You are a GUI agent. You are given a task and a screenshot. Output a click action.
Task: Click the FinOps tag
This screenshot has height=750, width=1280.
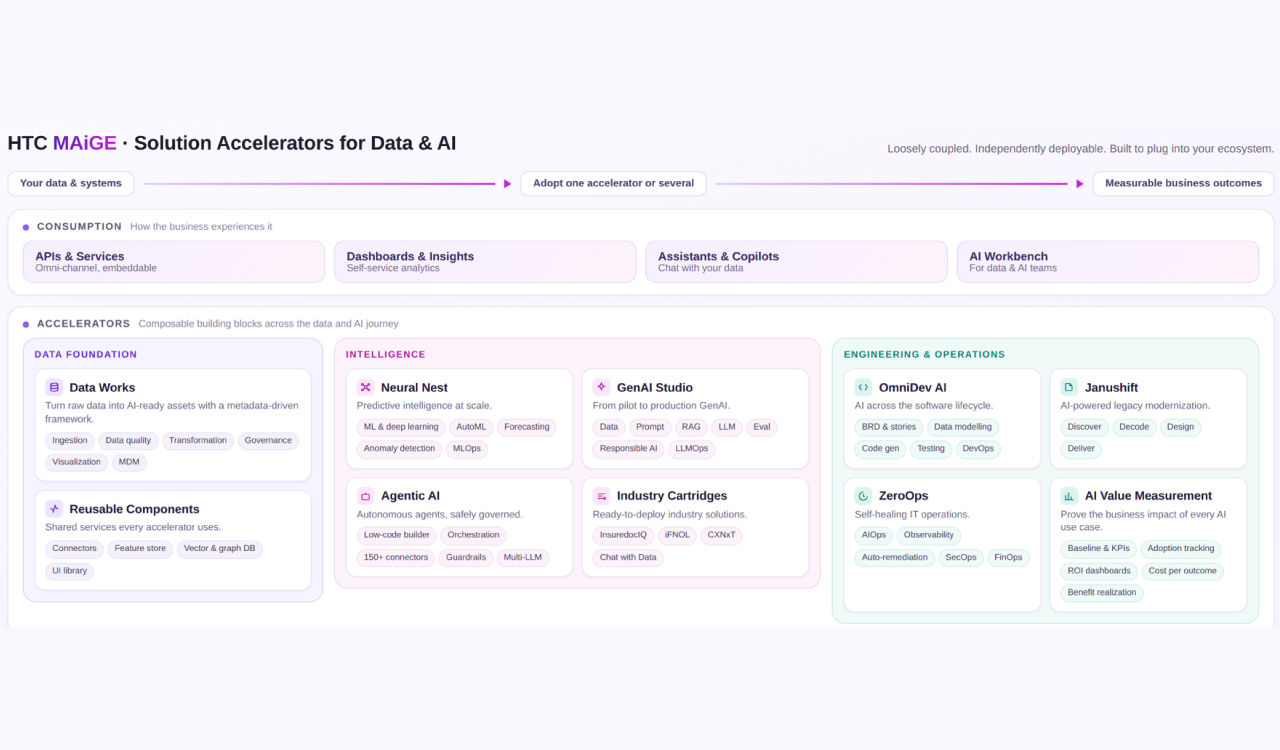[x=1009, y=557]
